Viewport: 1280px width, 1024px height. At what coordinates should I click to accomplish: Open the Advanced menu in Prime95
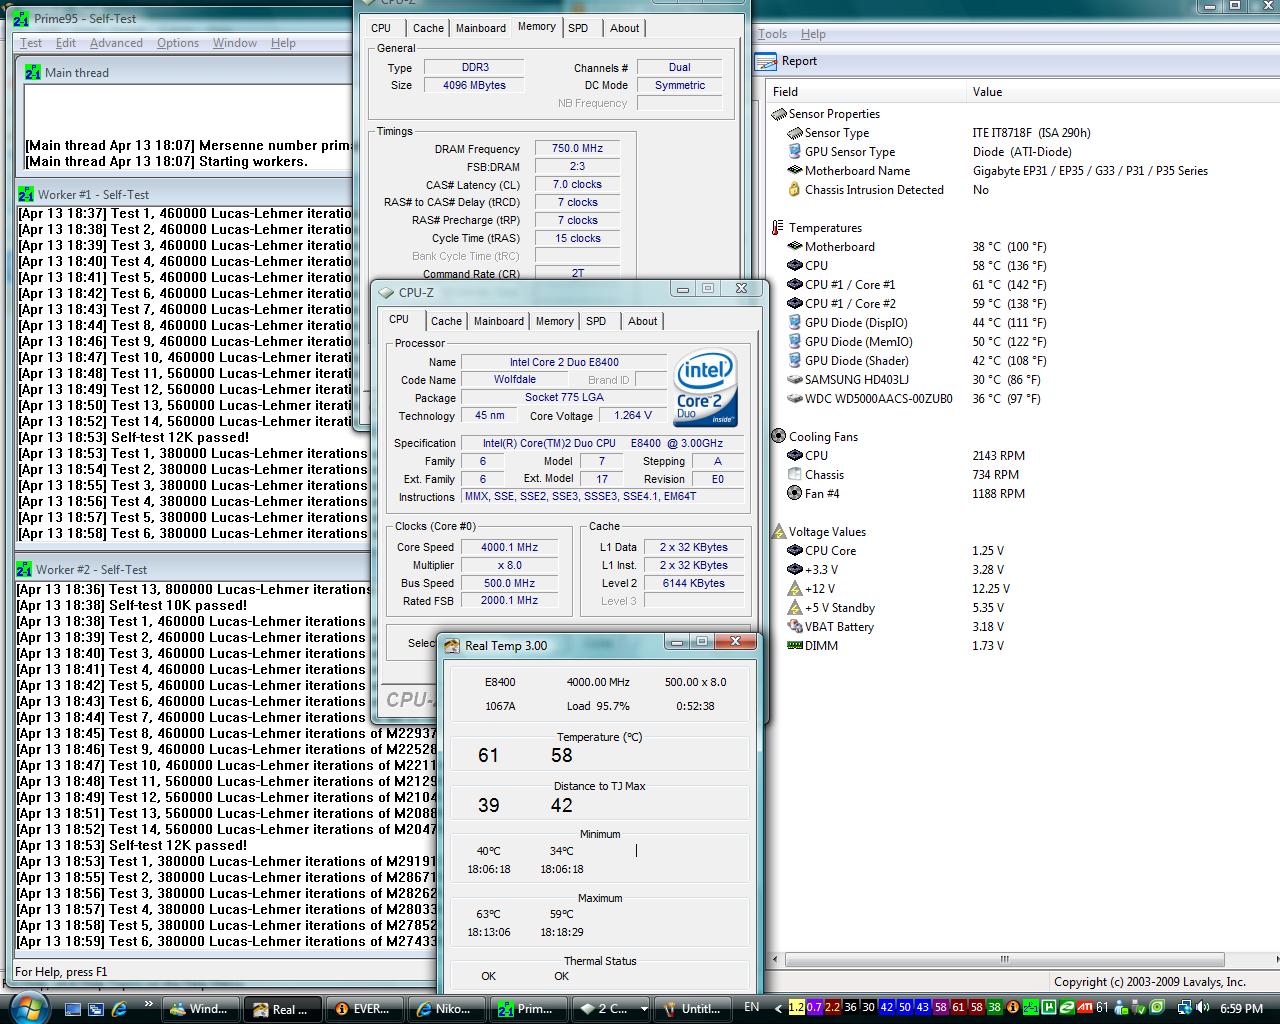pos(116,43)
